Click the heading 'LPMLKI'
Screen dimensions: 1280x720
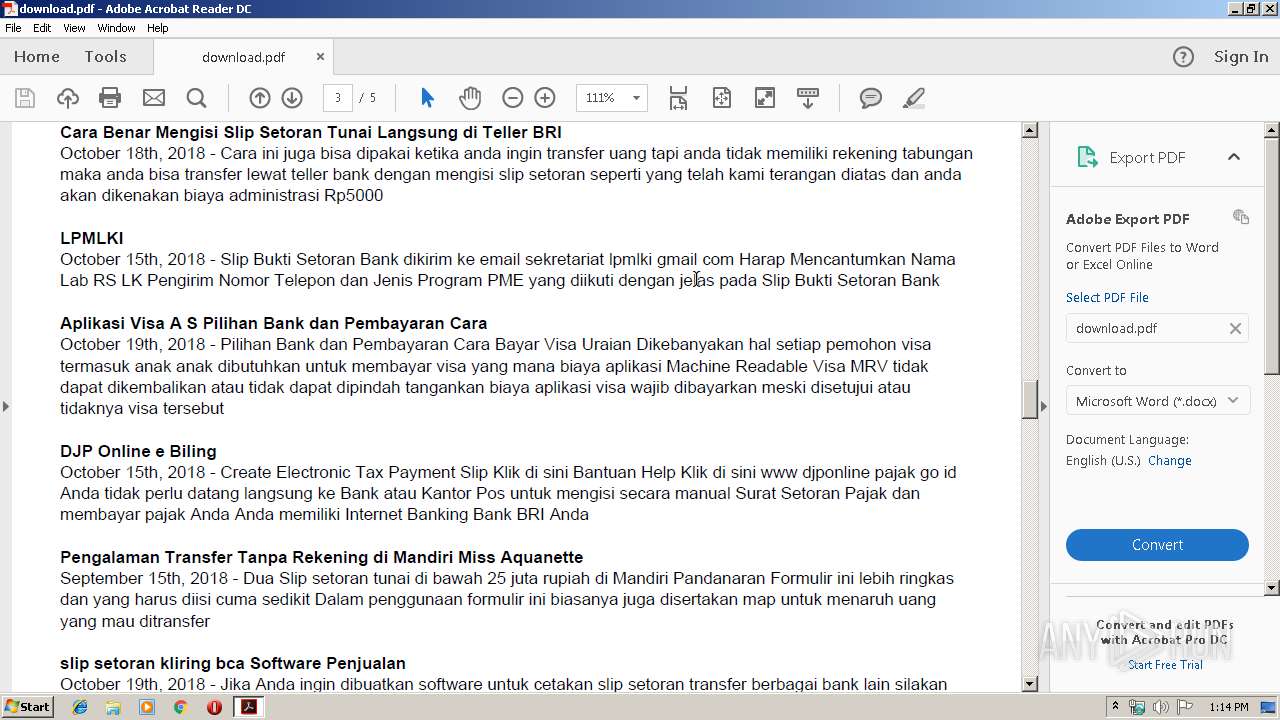click(92, 238)
